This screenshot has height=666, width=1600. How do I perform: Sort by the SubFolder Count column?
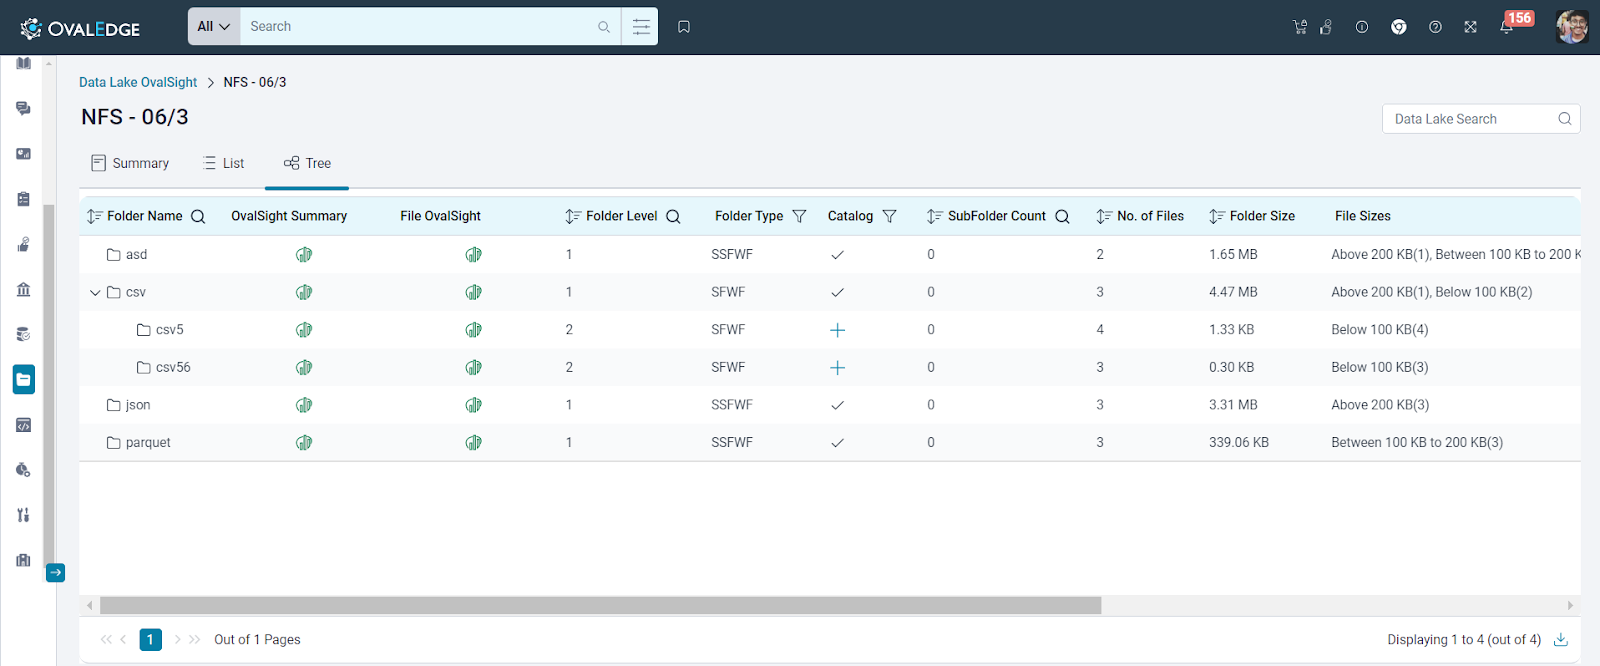935,216
